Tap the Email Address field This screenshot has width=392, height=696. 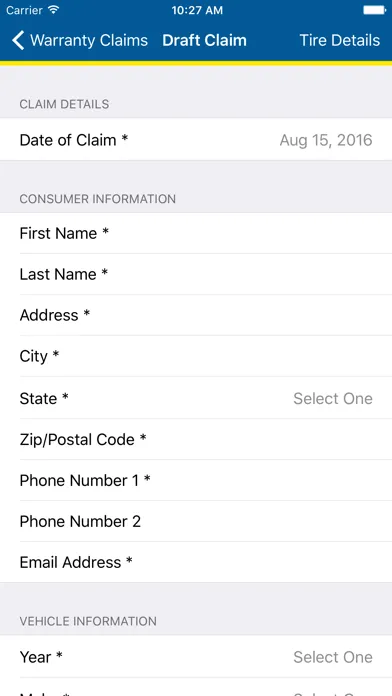coord(196,562)
